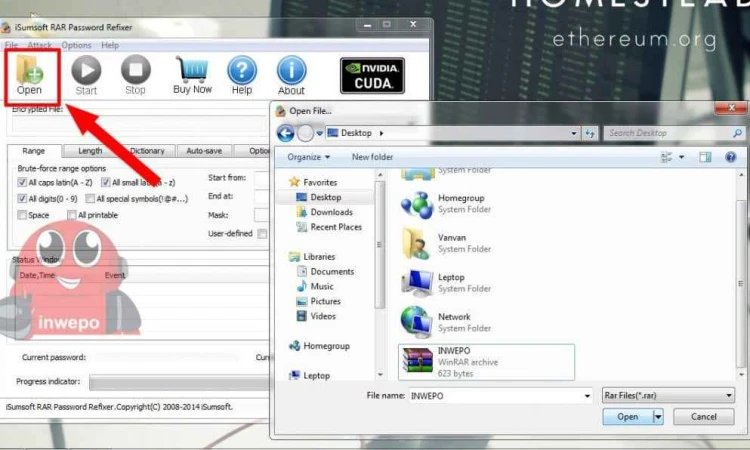Open the dialog help icon
This screenshot has width=750, height=450.
tap(730, 157)
